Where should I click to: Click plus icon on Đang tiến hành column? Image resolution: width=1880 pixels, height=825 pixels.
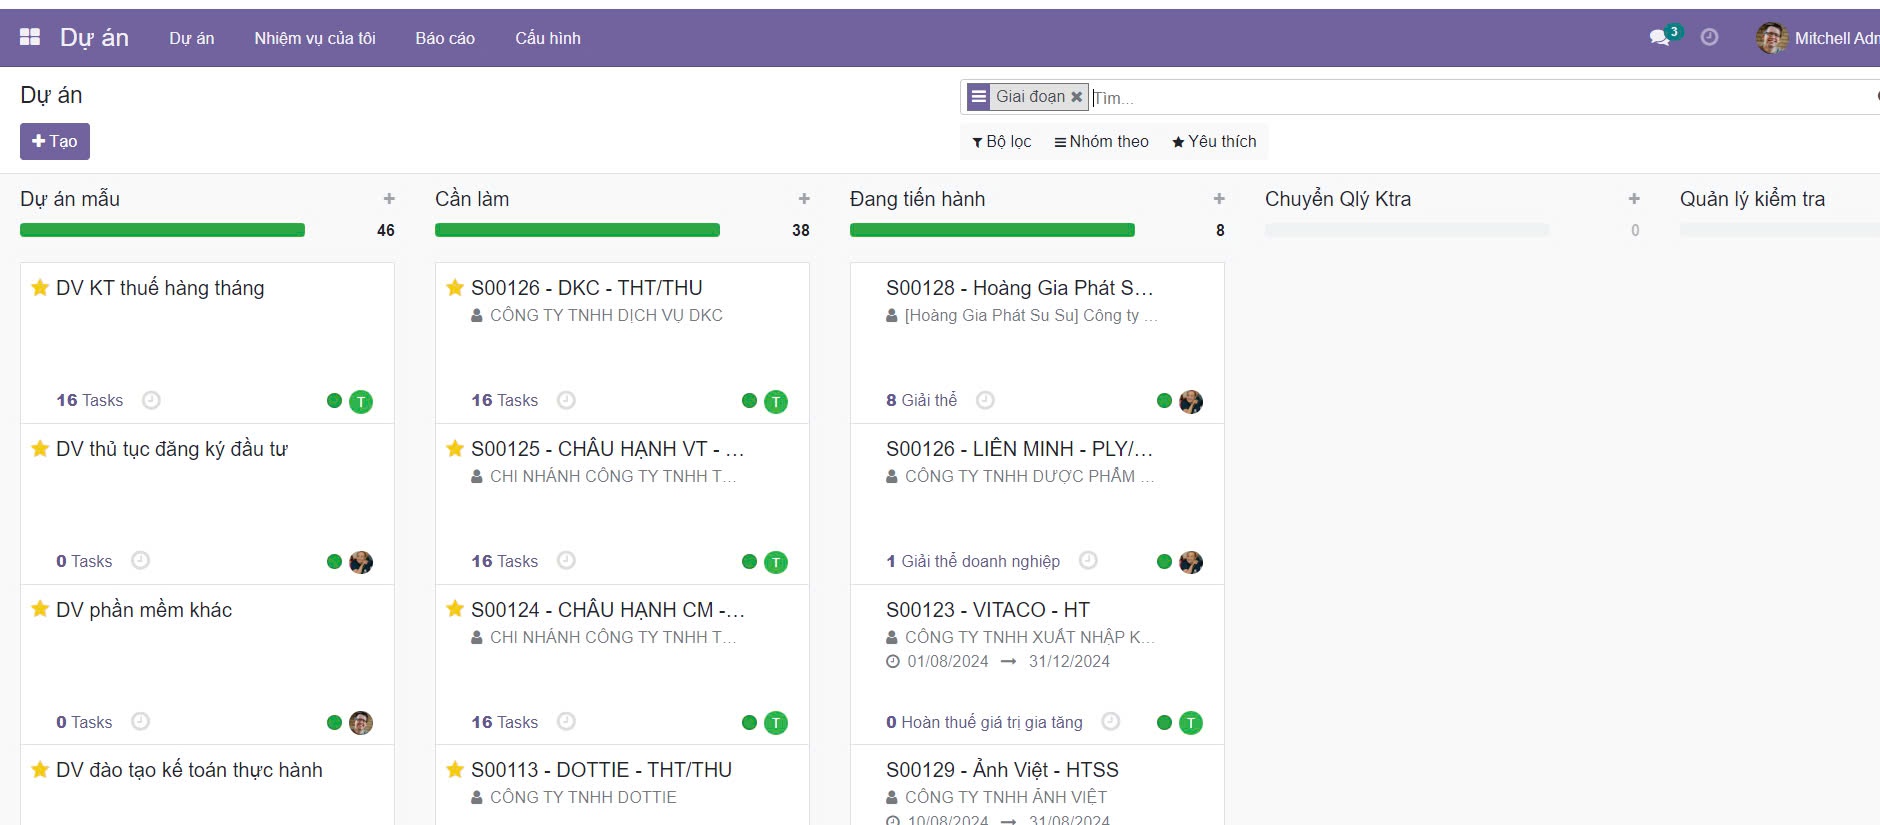click(x=1219, y=199)
